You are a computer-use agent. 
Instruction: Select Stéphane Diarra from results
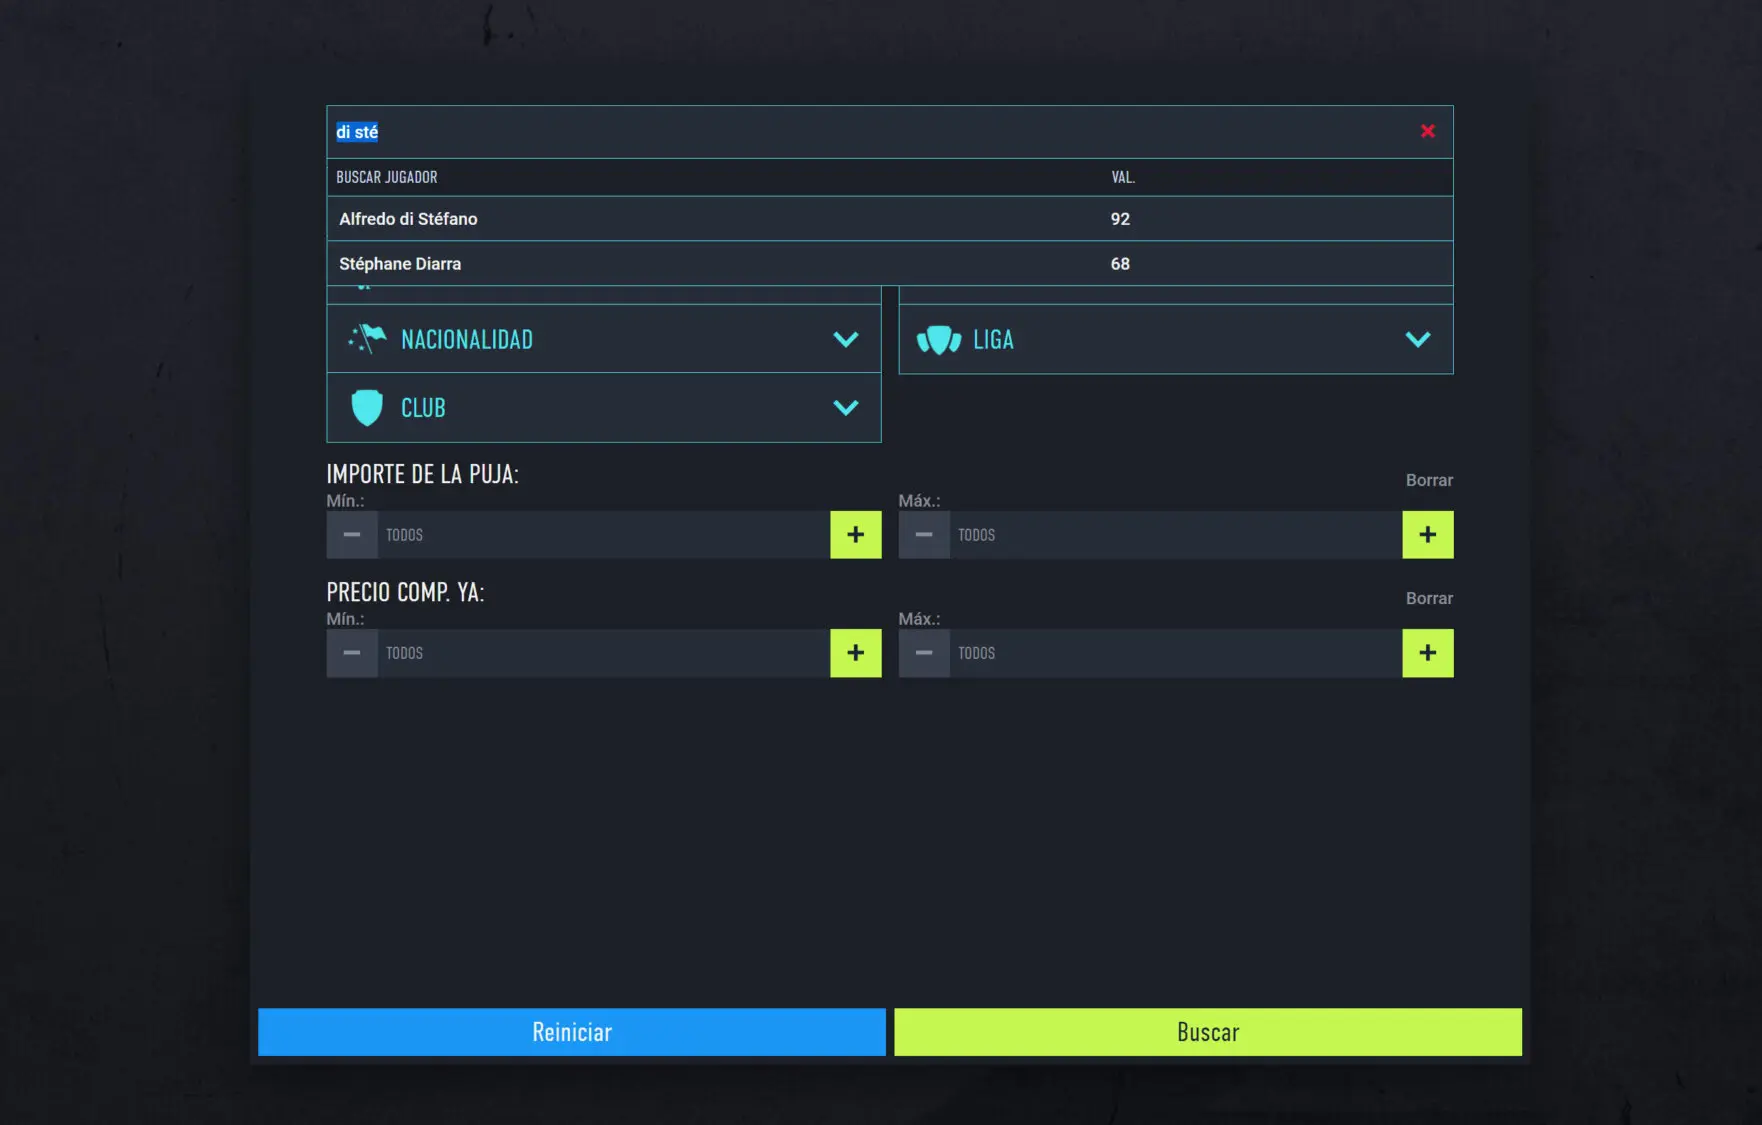click(889, 264)
